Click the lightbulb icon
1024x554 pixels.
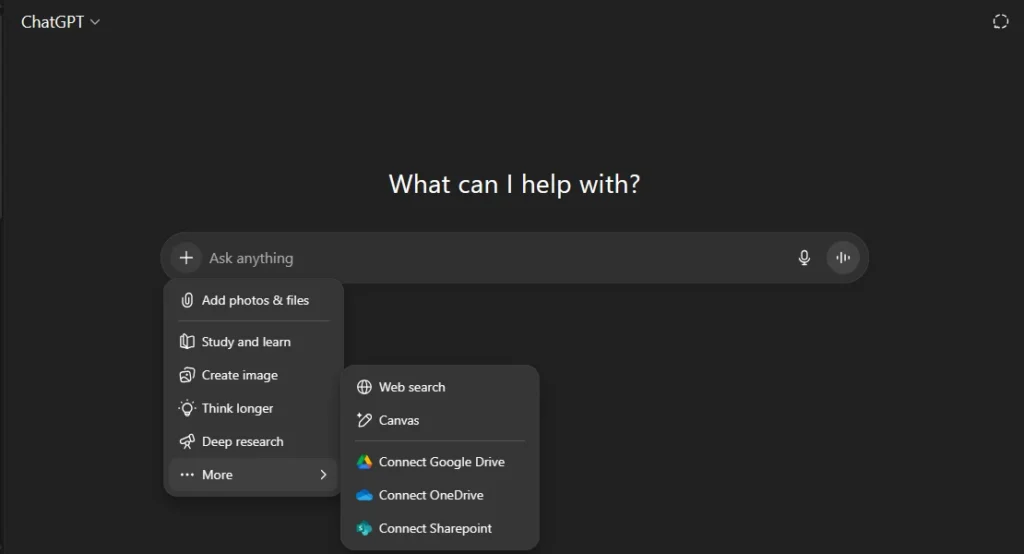(x=187, y=408)
